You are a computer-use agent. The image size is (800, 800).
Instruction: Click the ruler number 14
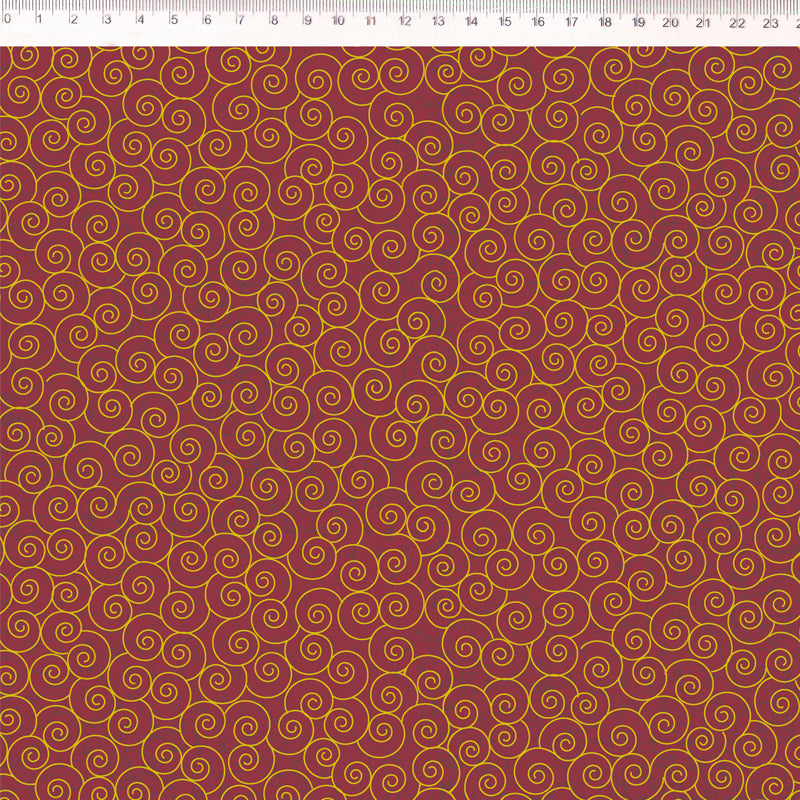(x=471, y=21)
